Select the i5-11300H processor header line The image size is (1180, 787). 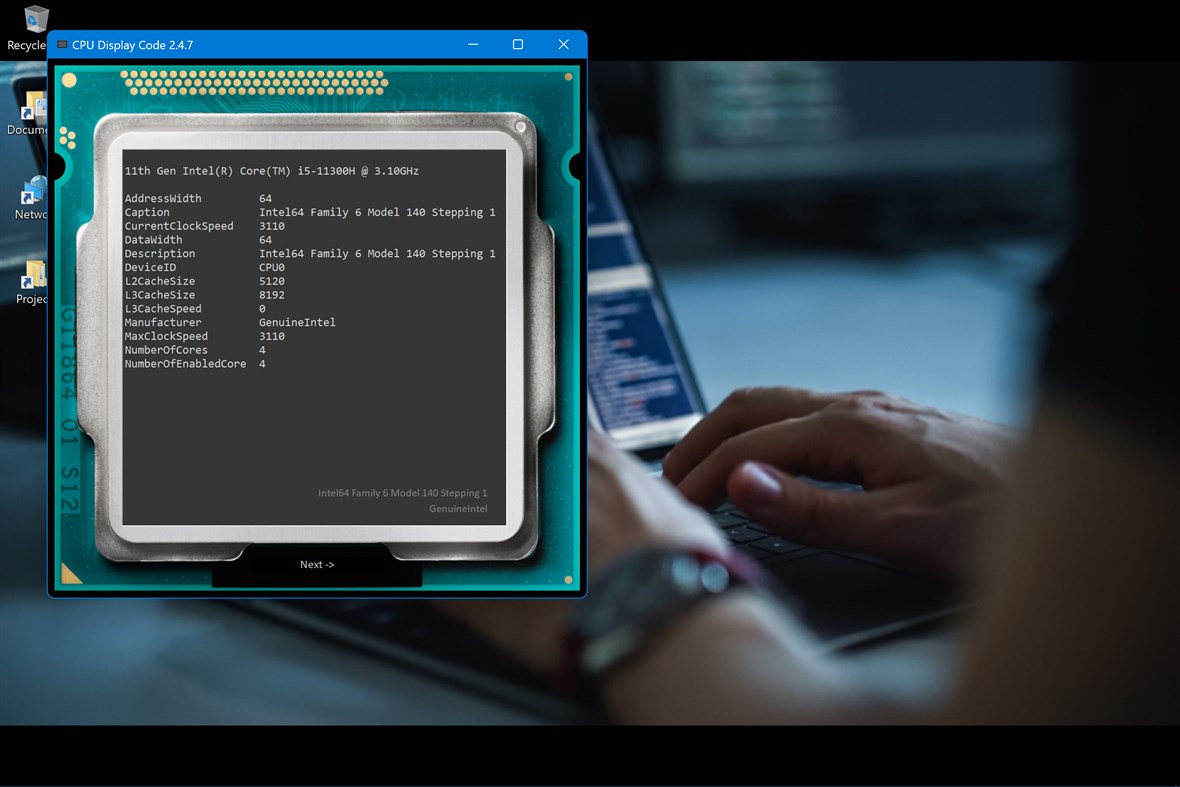pos(271,170)
